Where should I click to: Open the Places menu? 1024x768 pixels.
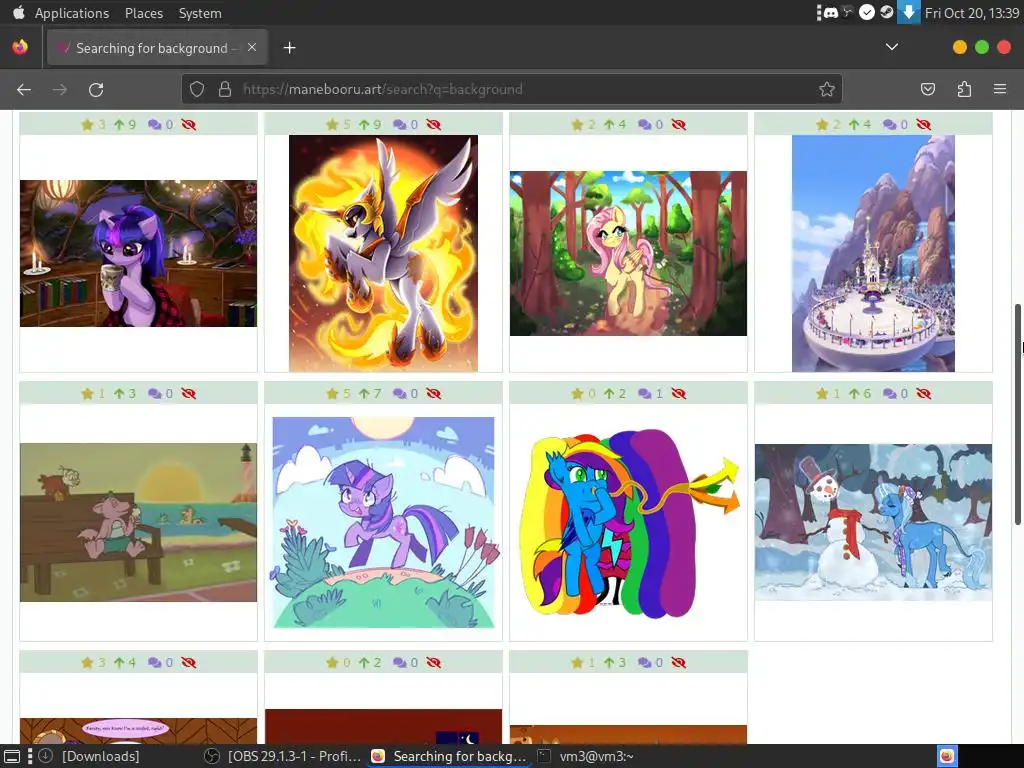(144, 13)
